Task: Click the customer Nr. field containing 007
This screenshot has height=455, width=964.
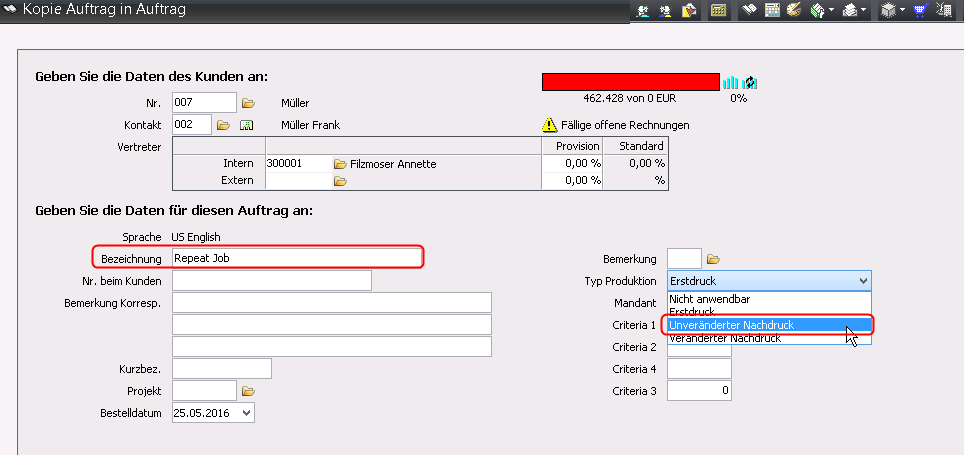Action: [x=204, y=103]
